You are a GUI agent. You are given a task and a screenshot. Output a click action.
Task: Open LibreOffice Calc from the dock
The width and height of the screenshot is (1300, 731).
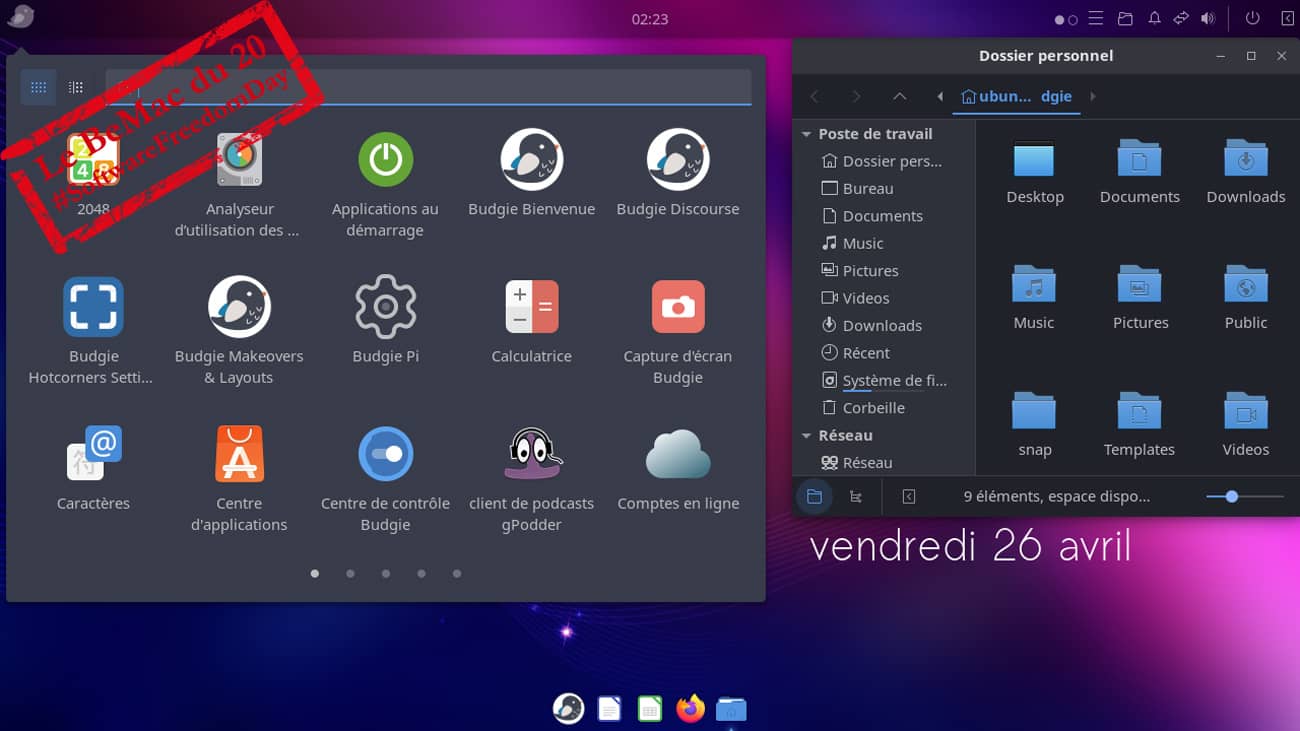pos(650,709)
